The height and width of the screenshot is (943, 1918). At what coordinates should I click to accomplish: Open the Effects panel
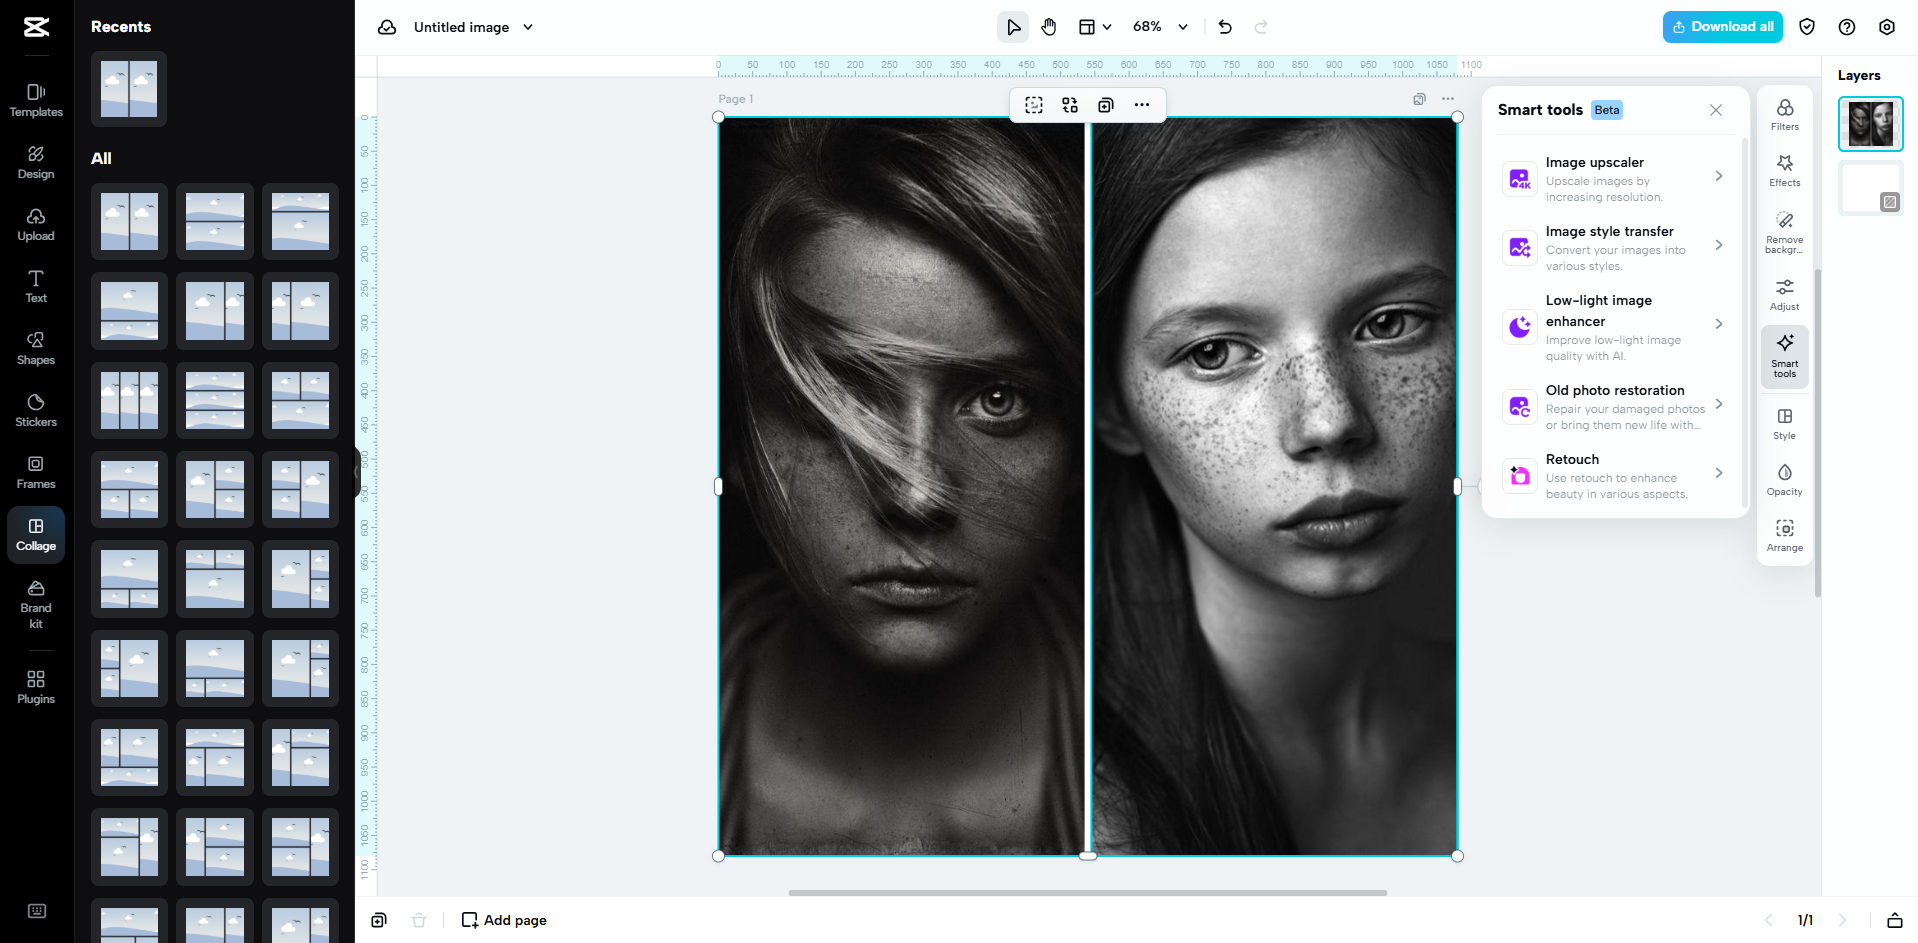click(1784, 170)
